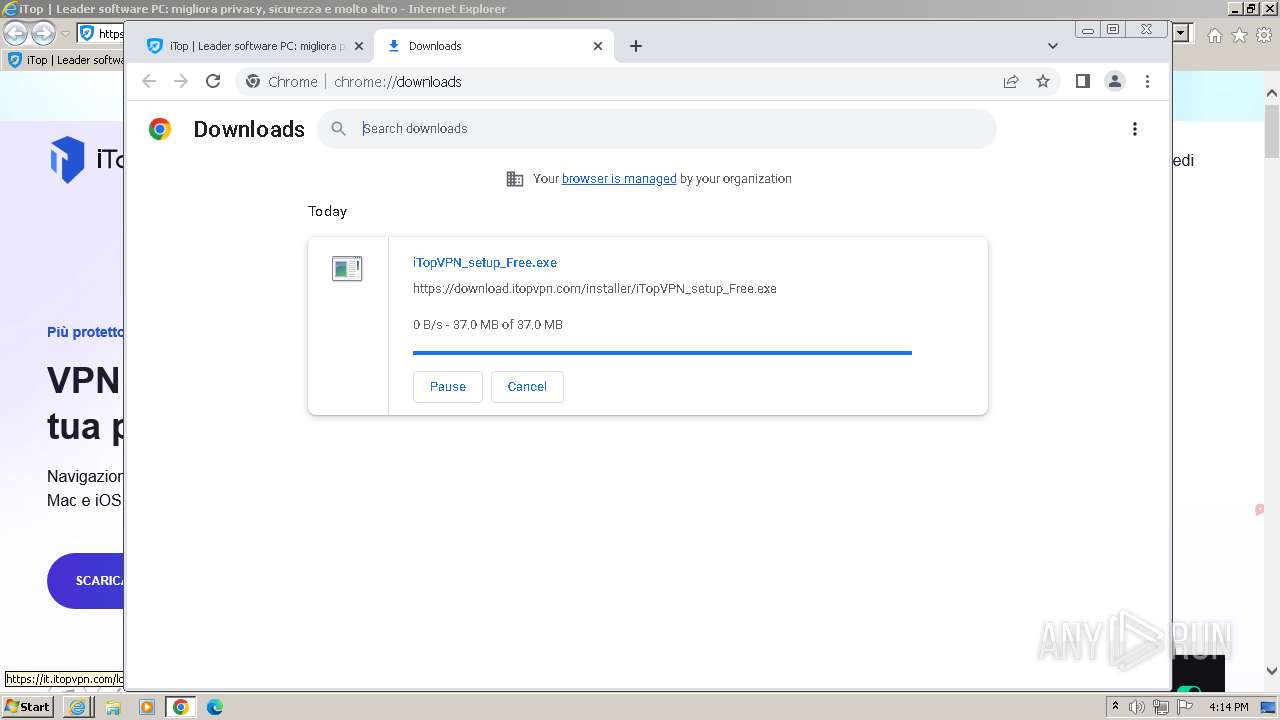The height and width of the screenshot is (720, 1280).
Task: Close the iTop Leader software tab
Action: 359,46
